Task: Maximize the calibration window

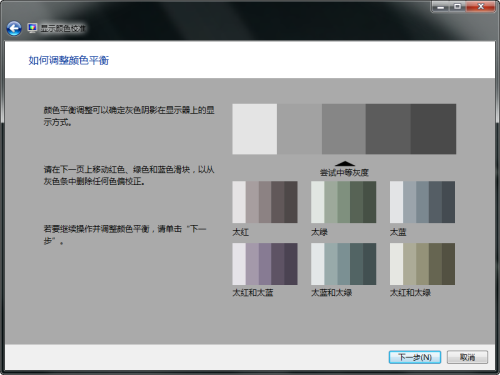Action: point(457,6)
